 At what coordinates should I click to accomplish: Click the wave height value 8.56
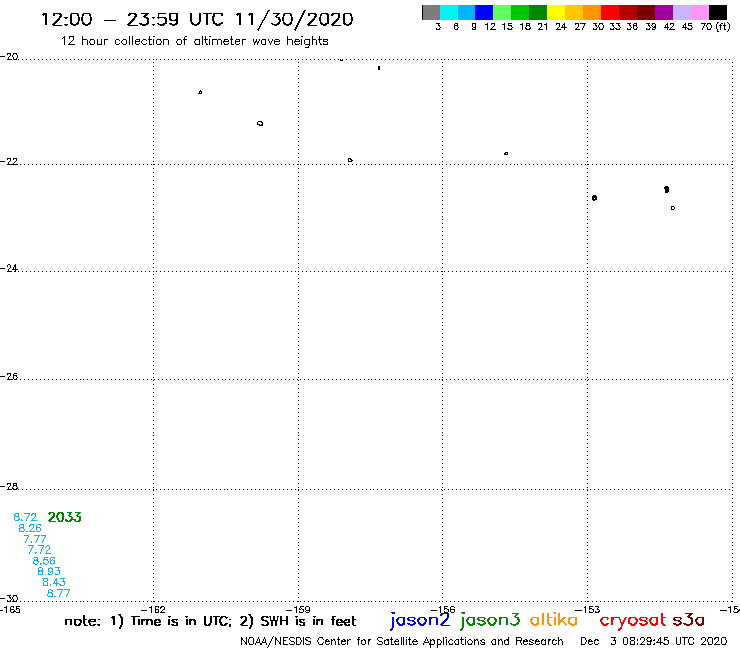(44, 561)
